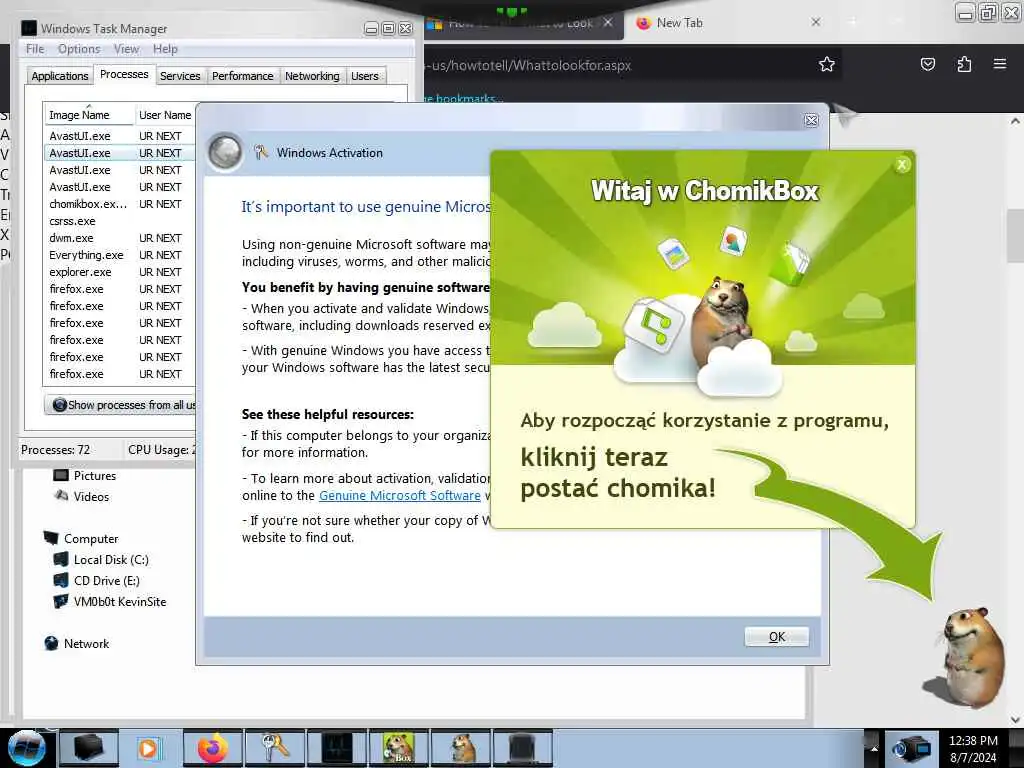Open Videos in the Explorer sidebar
The width and height of the screenshot is (1024, 768).
[x=82, y=496]
